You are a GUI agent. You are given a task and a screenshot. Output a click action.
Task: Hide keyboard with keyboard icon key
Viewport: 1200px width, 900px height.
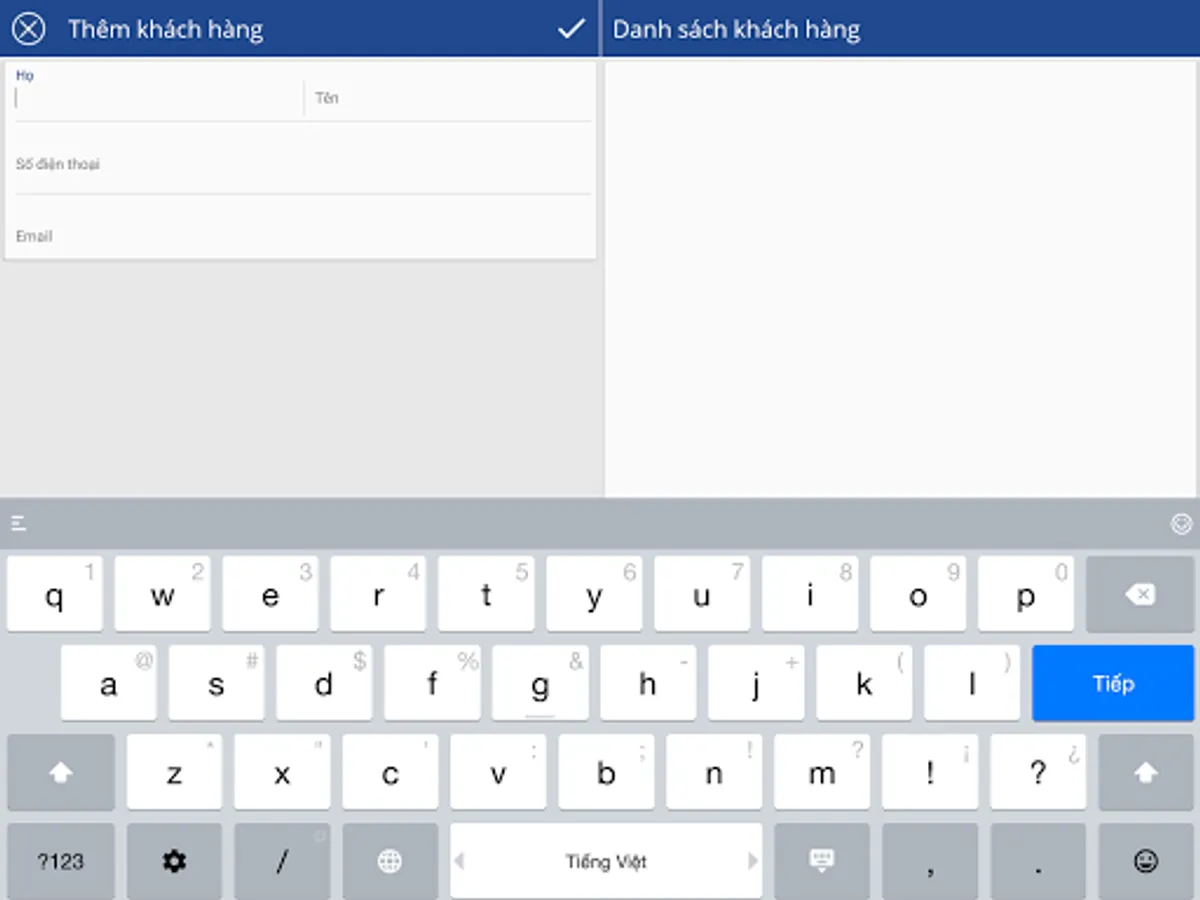tap(822, 861)
